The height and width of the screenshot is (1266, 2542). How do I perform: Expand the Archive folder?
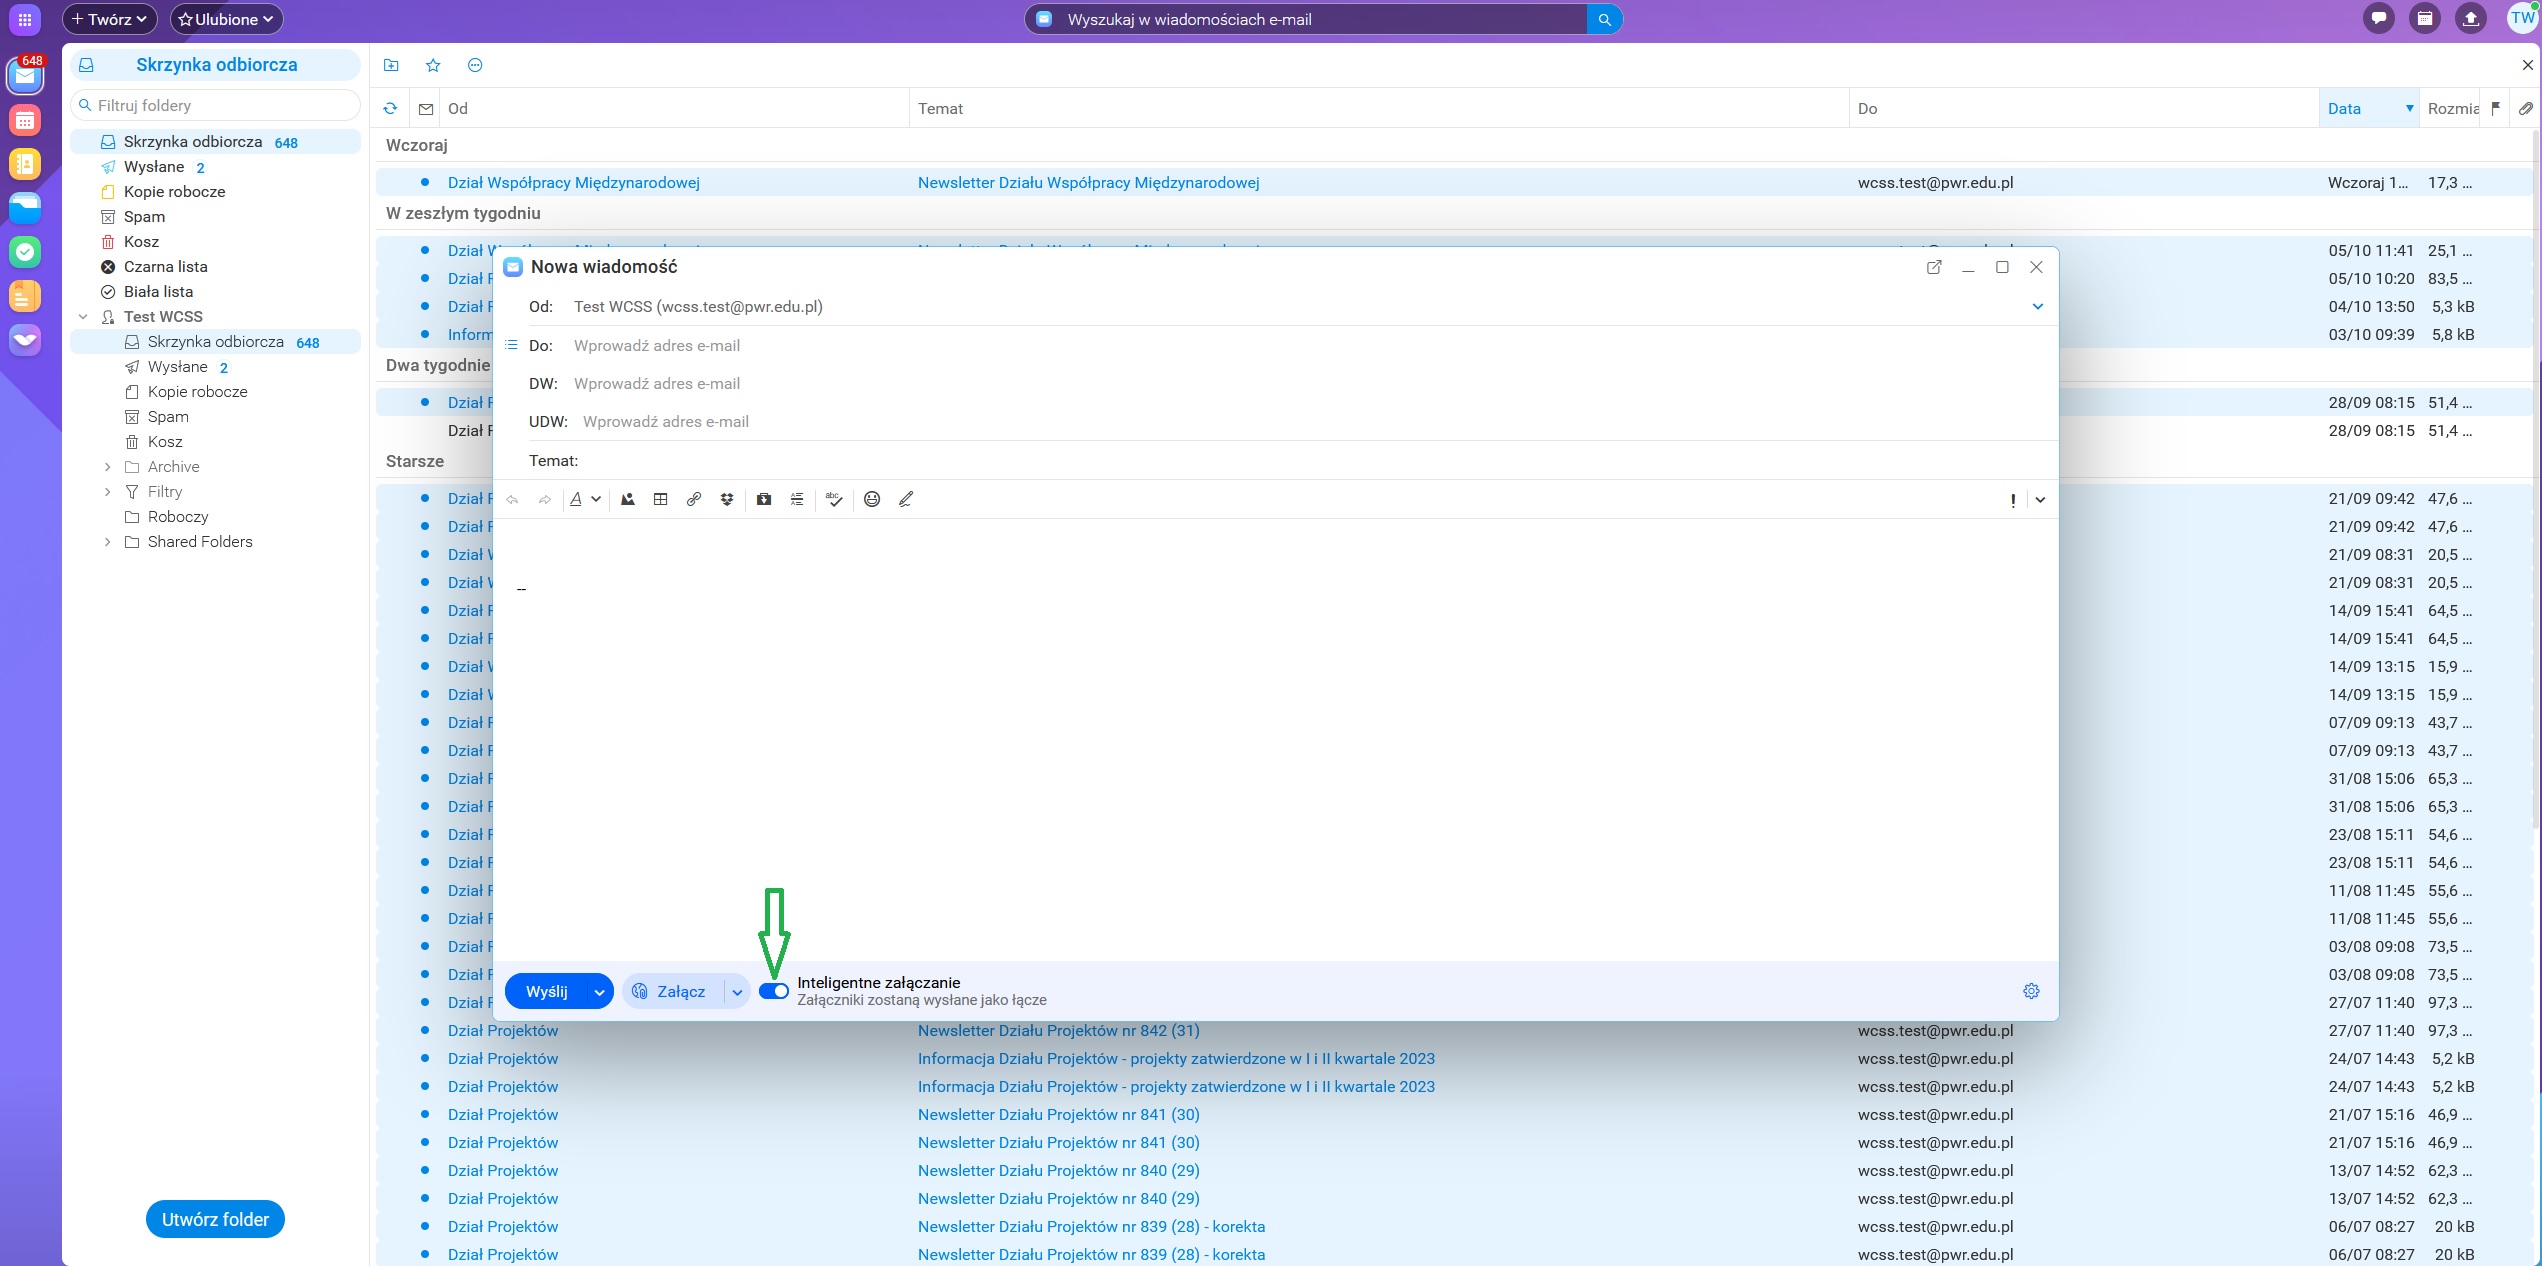pos(107,467)
